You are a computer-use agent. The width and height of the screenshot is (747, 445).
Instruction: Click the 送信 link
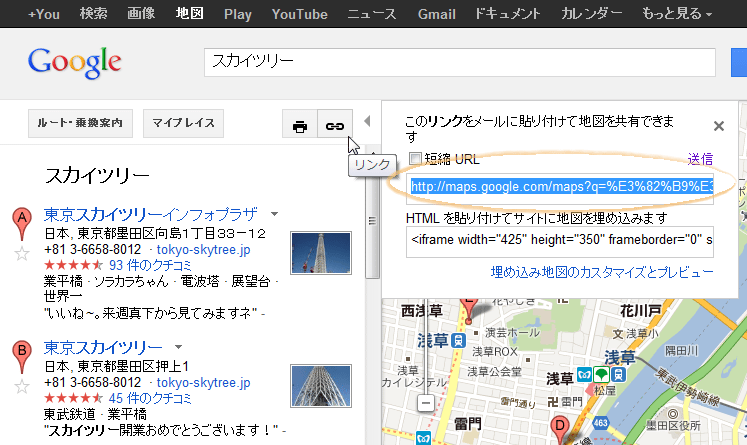click(700, 159)
